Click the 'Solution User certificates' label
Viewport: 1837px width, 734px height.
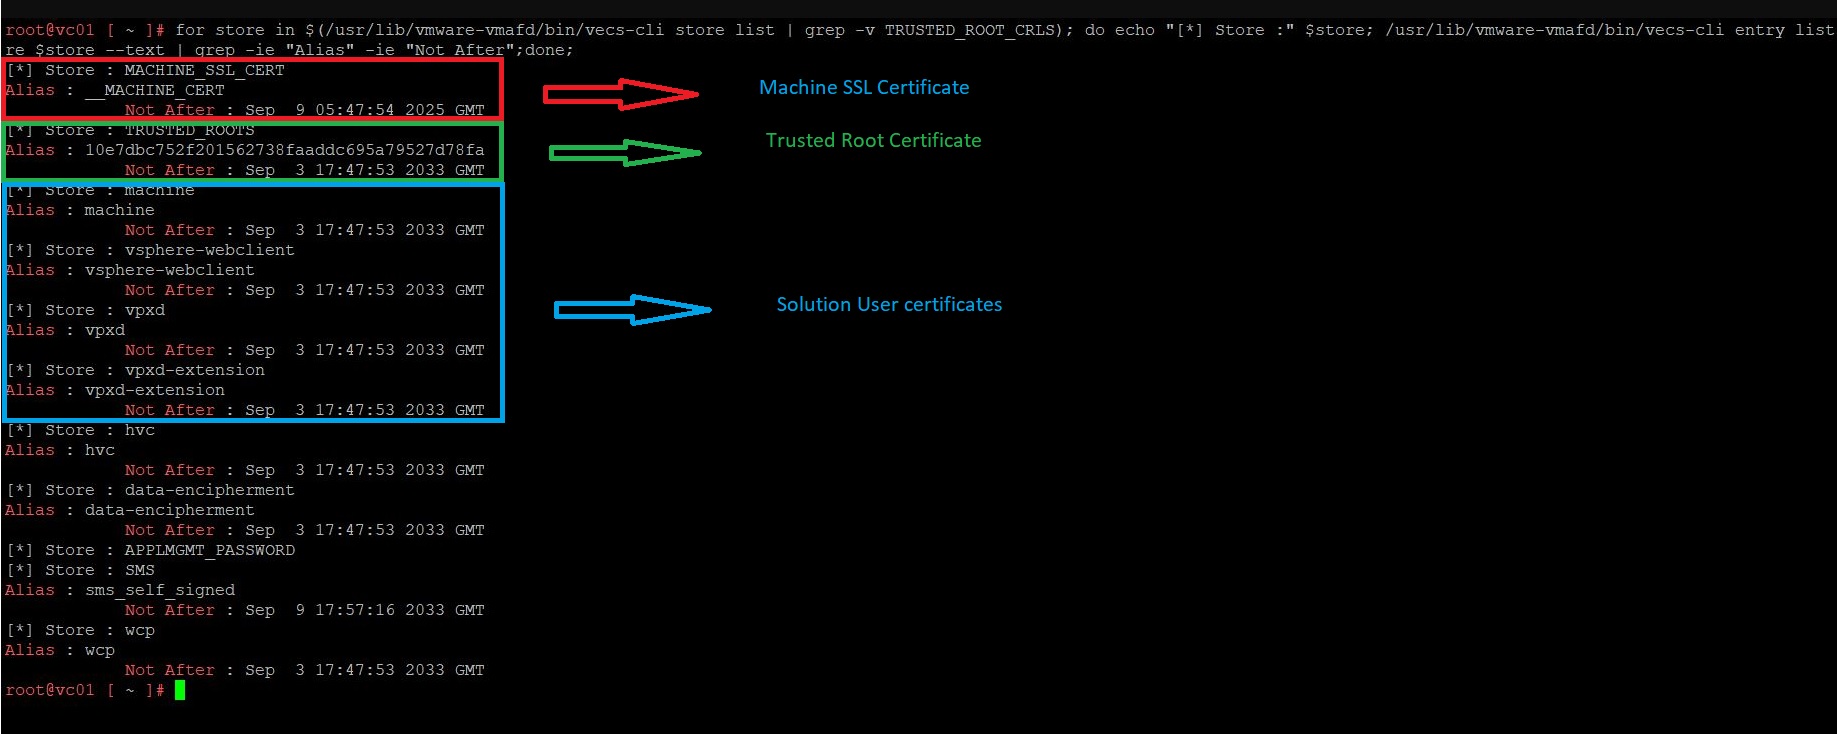click(x=889, y=304)
